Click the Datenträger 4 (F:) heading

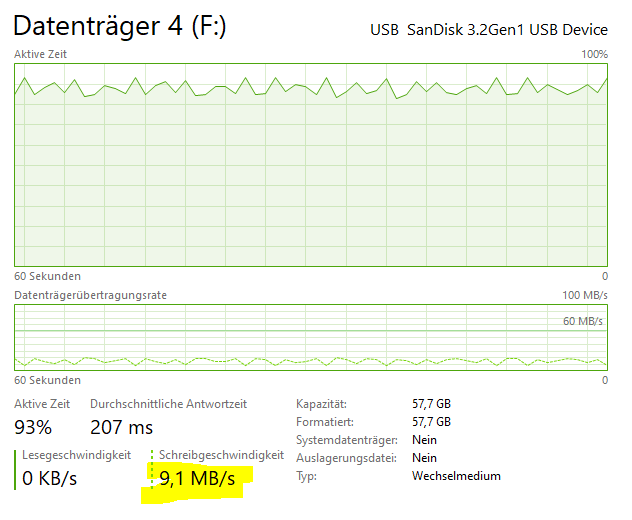pyautogui.click(x=120, y=27)
